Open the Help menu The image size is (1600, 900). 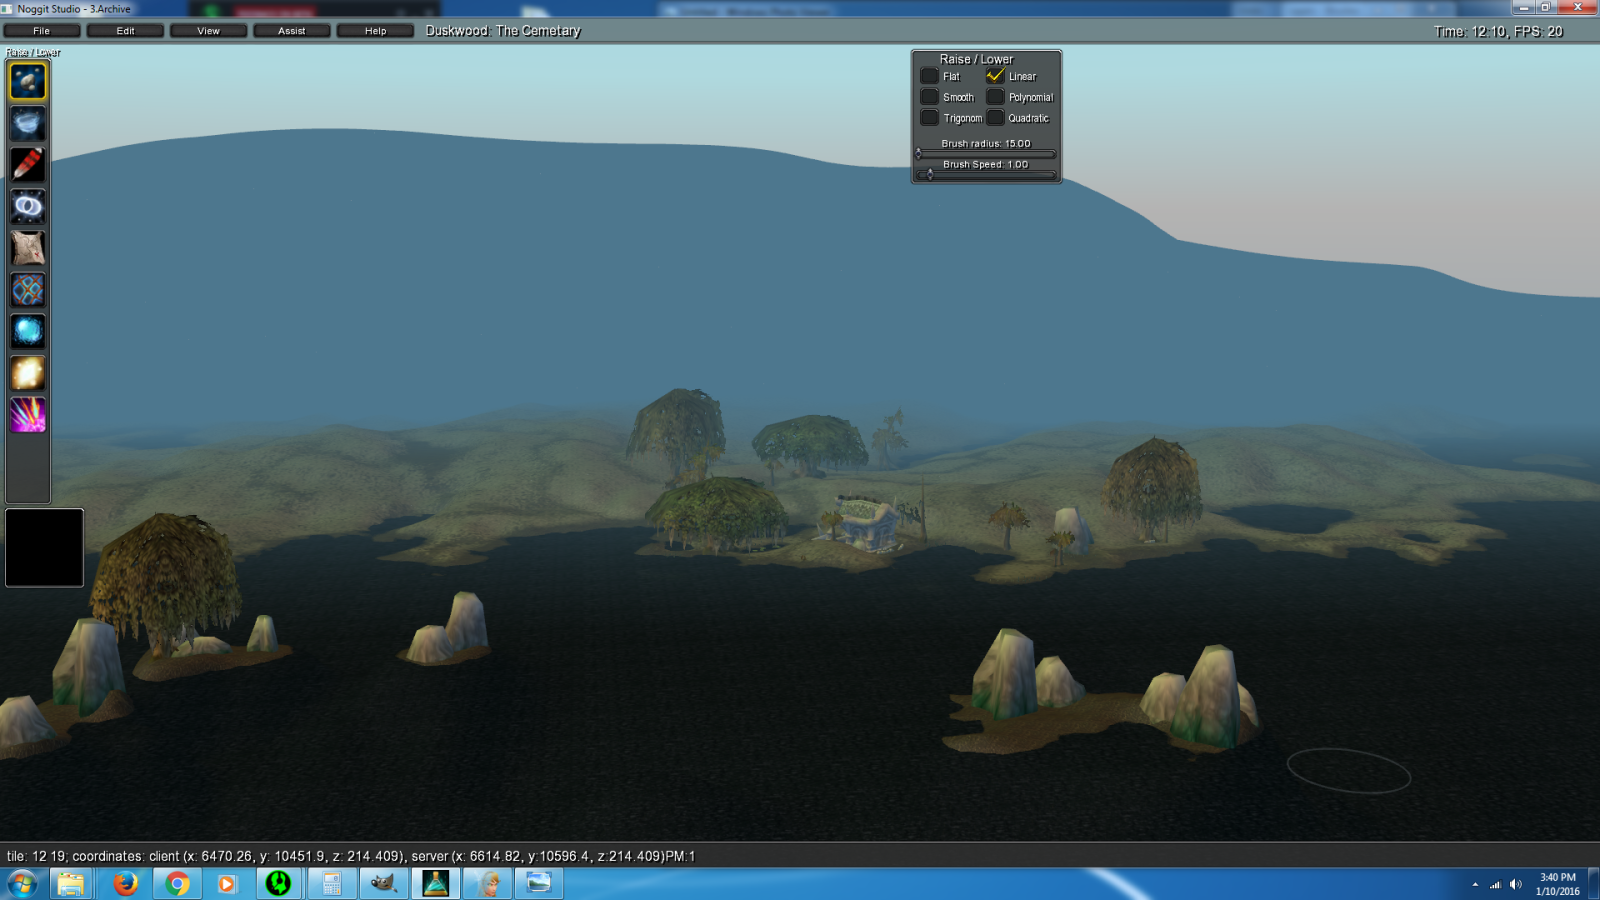coord(375,31)
